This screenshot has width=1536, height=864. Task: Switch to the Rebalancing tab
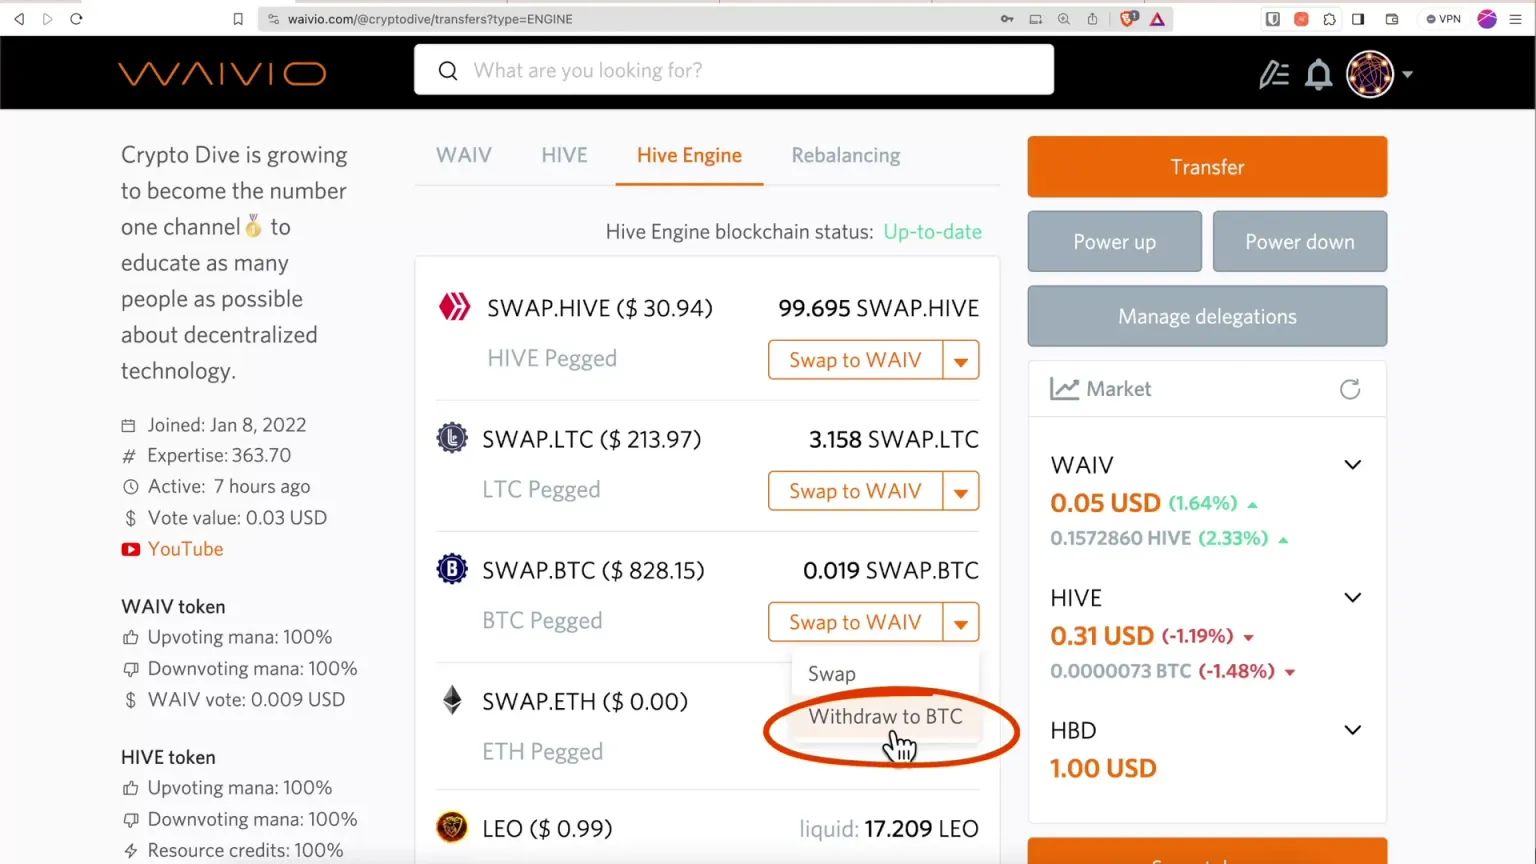[845, 155]
